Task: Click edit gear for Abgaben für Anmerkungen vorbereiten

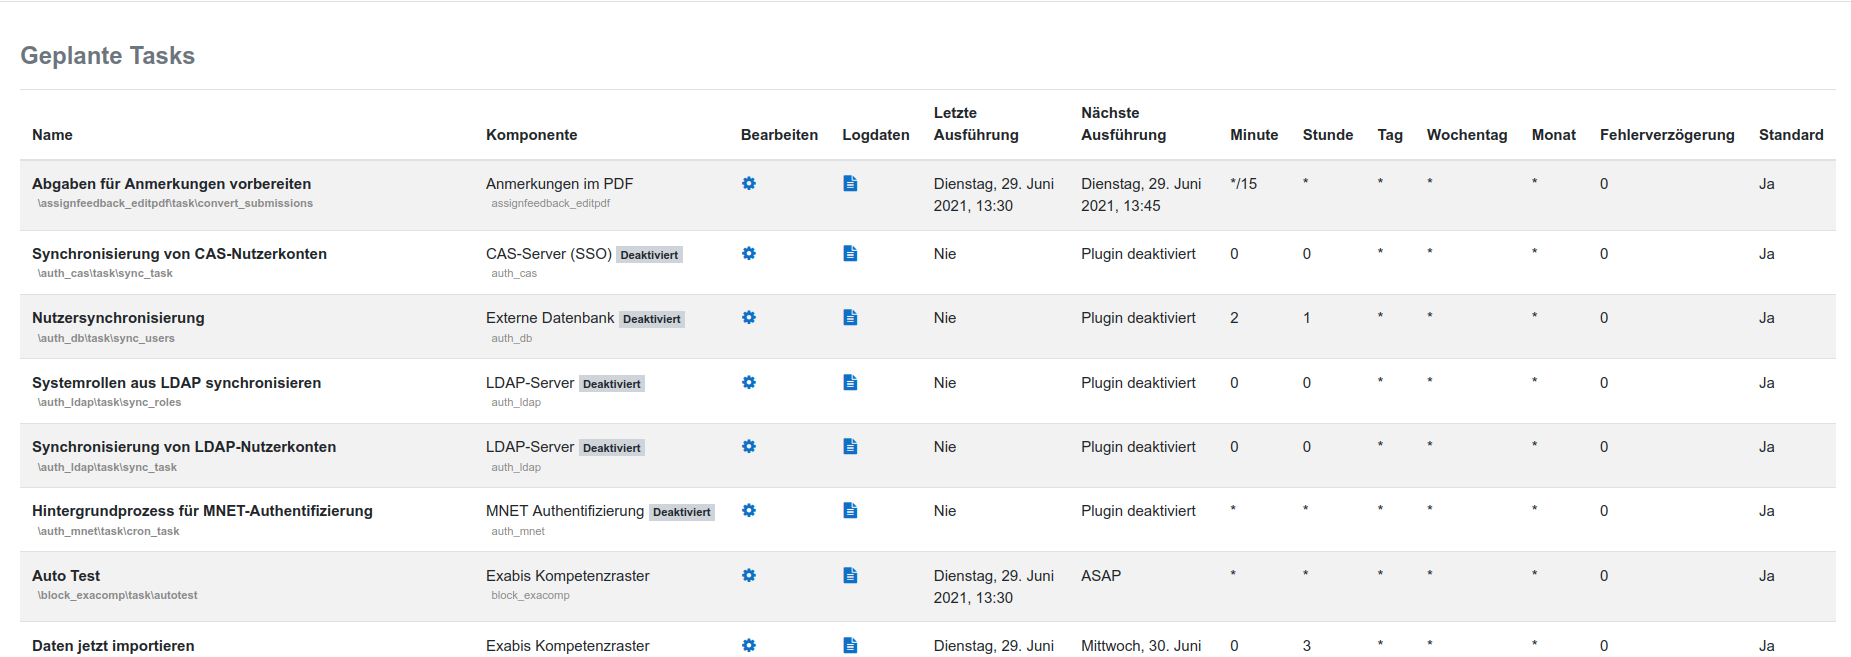Action: click(749, 184)
